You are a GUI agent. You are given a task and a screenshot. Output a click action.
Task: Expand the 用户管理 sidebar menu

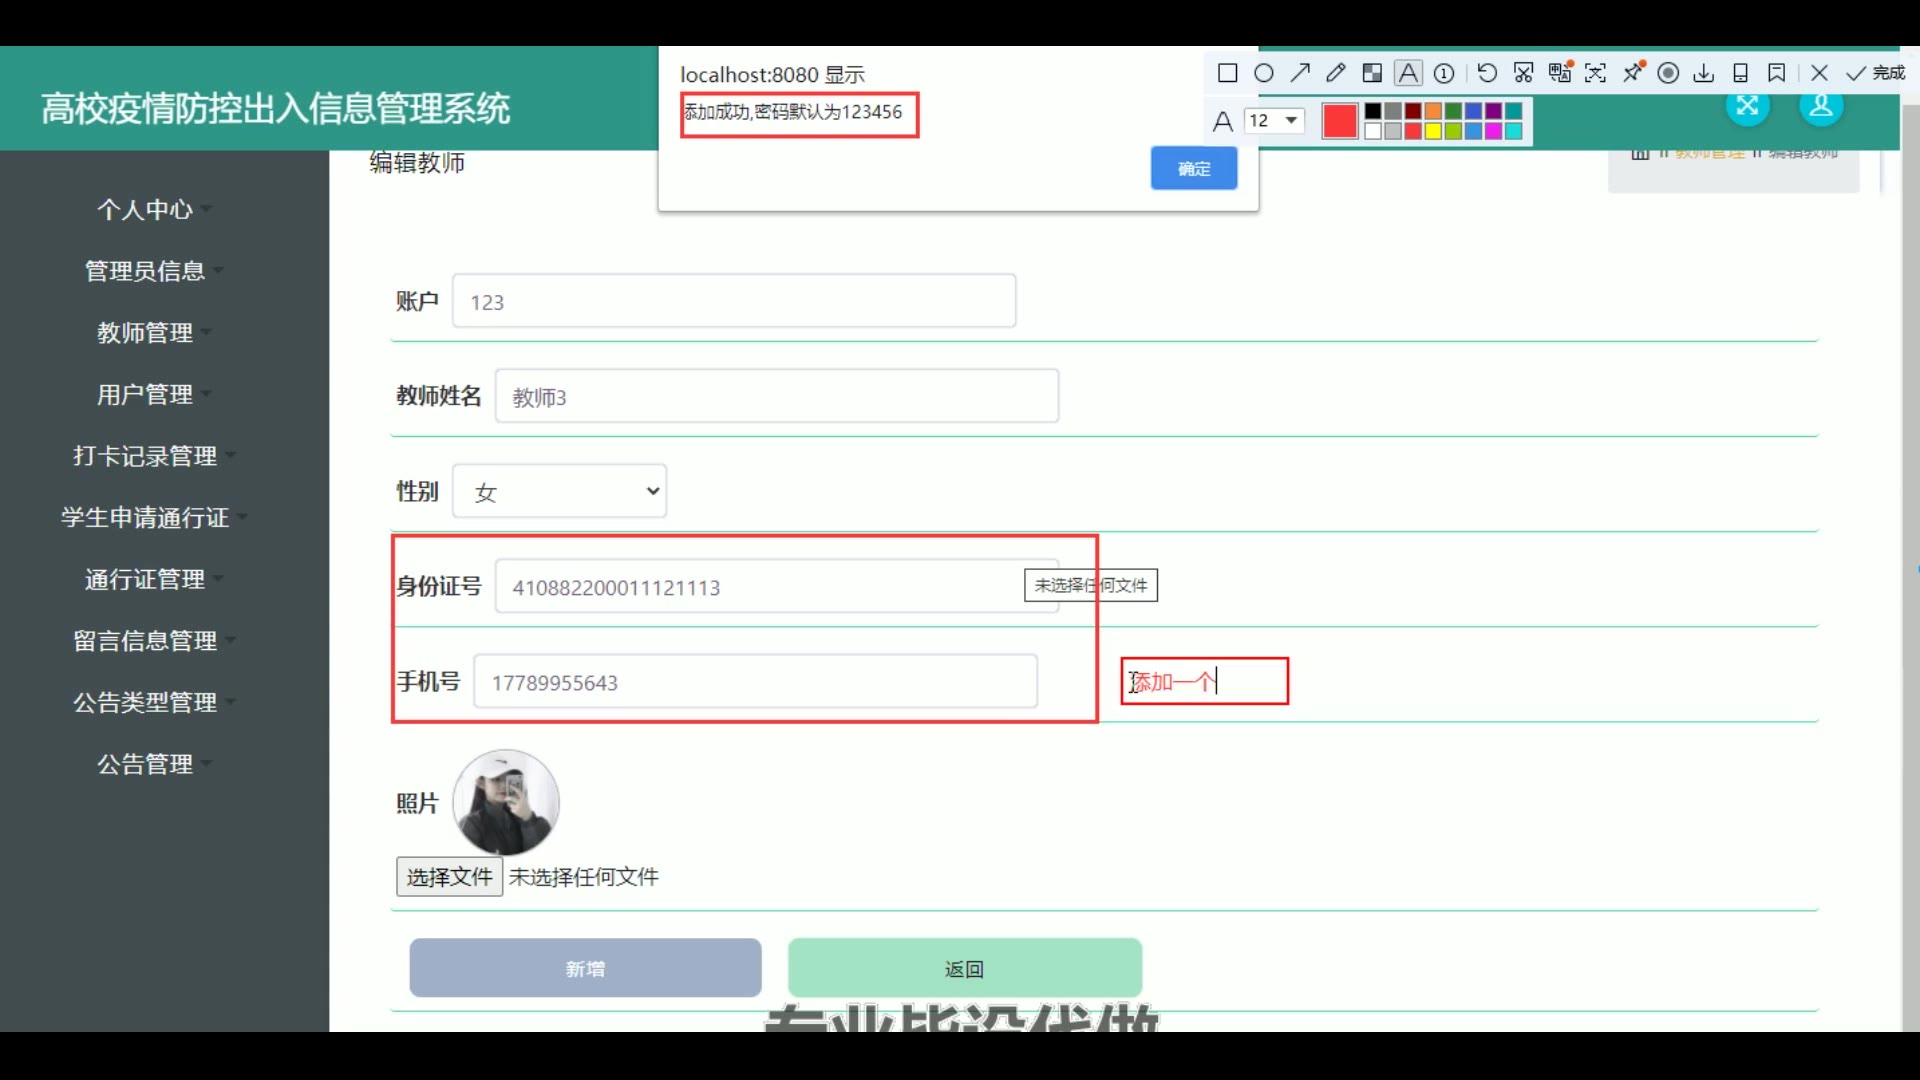(x=154, y=394)
